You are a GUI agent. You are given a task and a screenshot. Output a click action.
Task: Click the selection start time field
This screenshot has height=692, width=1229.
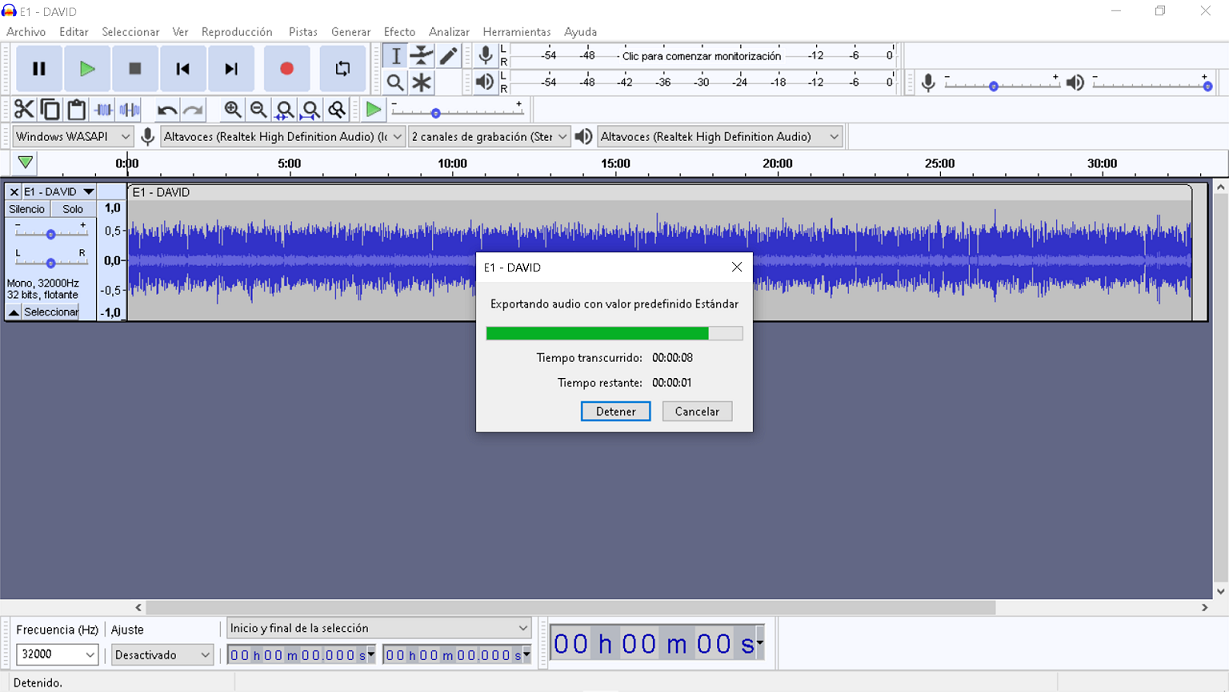click(301, 655)
